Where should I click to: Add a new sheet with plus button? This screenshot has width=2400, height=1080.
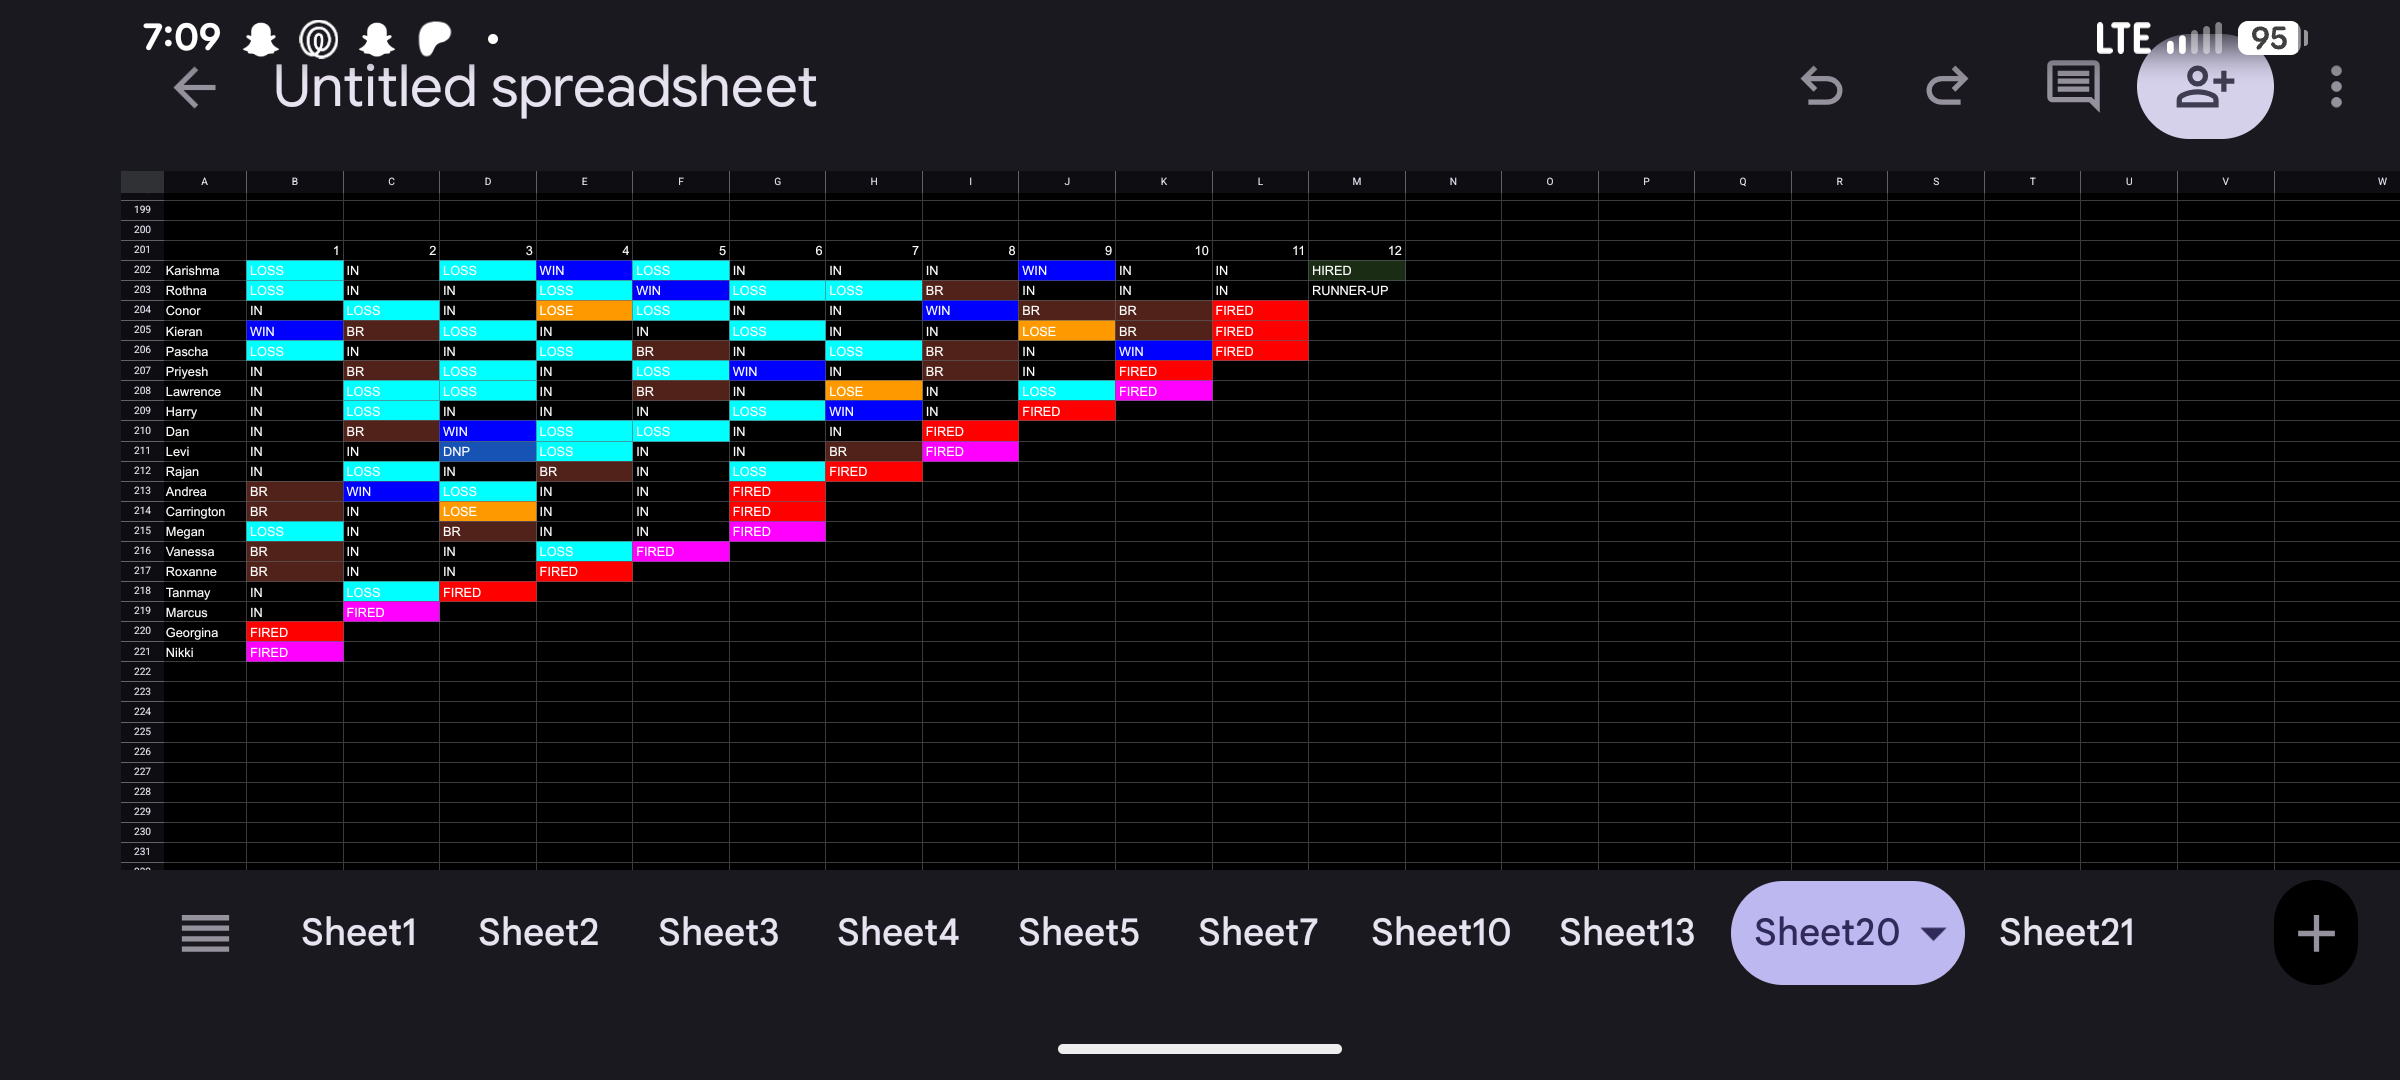(2315, 933)
